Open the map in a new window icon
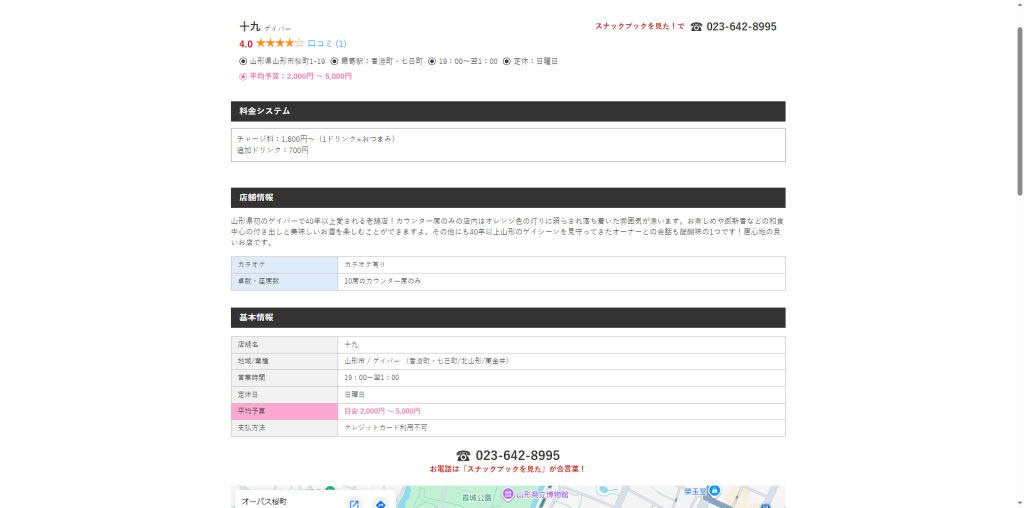Viewport: 1024px width, 508px height. pyautogui.click(x=354, y=504)
